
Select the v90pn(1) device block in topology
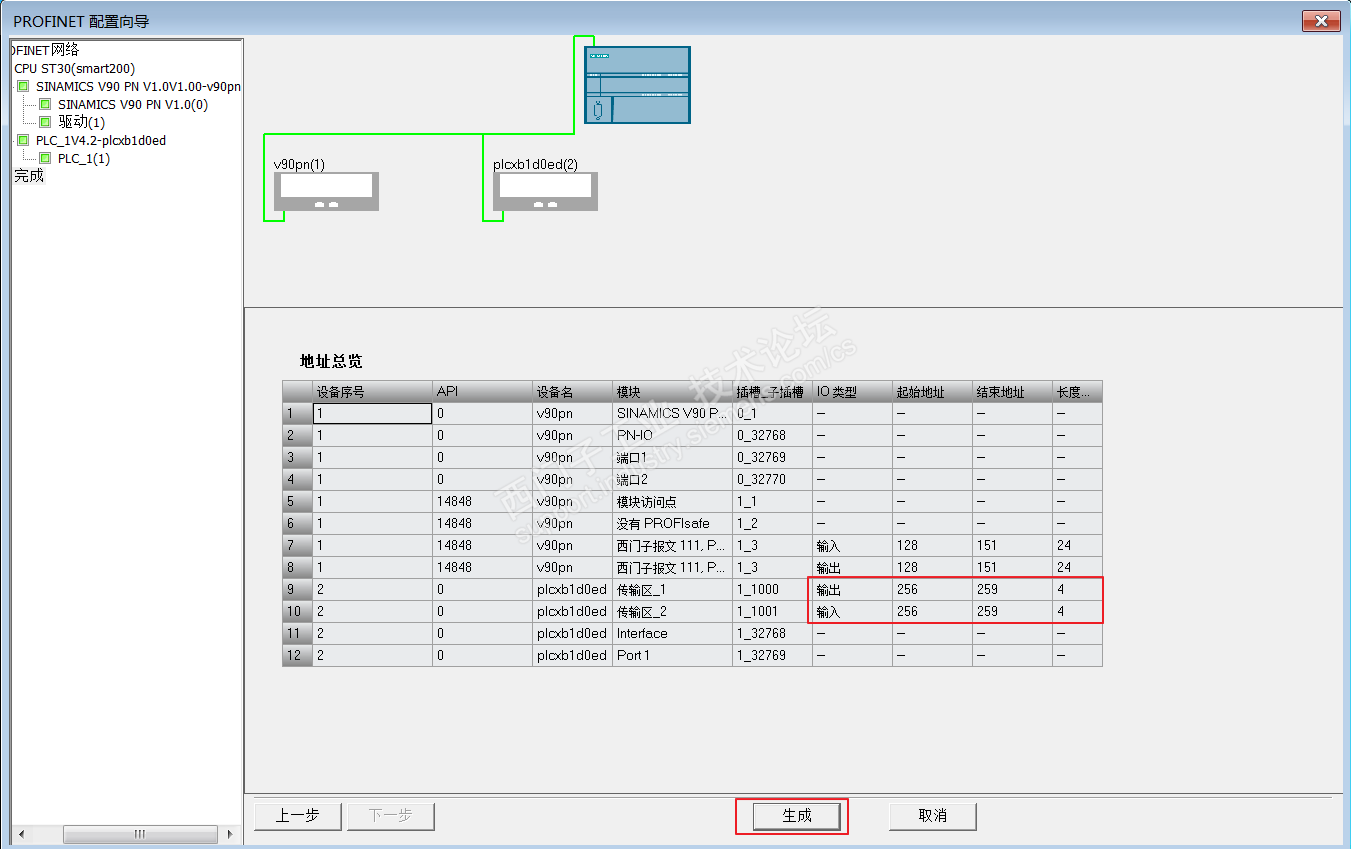327,191
